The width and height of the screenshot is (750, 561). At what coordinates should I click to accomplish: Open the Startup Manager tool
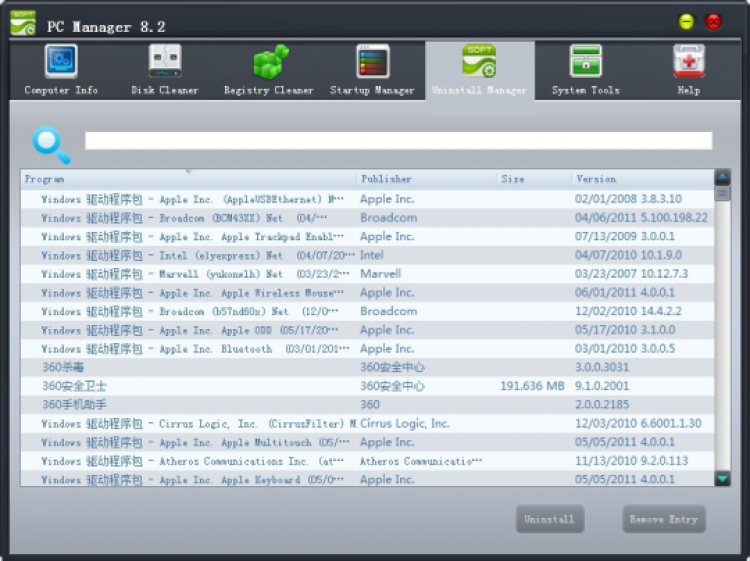point(373,70)
